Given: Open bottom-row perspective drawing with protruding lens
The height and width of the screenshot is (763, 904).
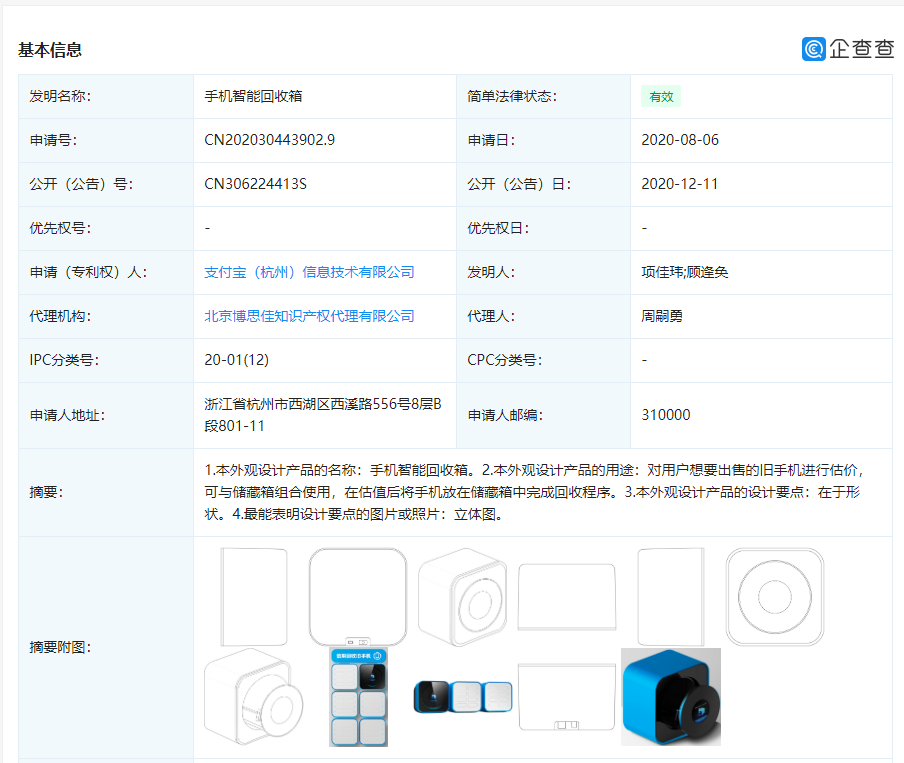Looking at the screenshot, I should click(x=254, y=697).
